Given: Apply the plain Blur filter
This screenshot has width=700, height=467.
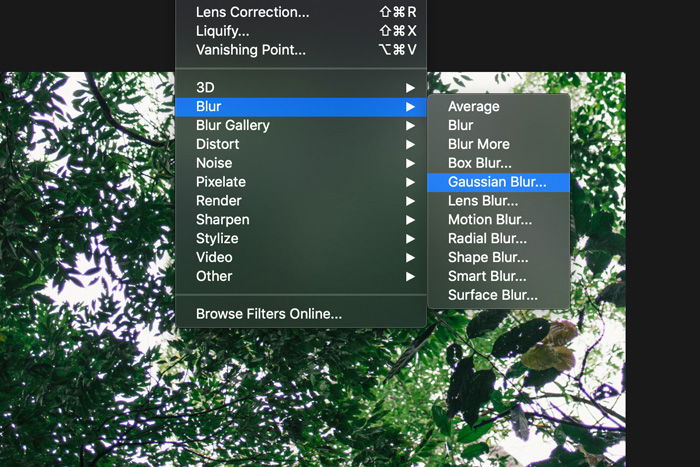Looking at the screenshot, I should (498, 125).
